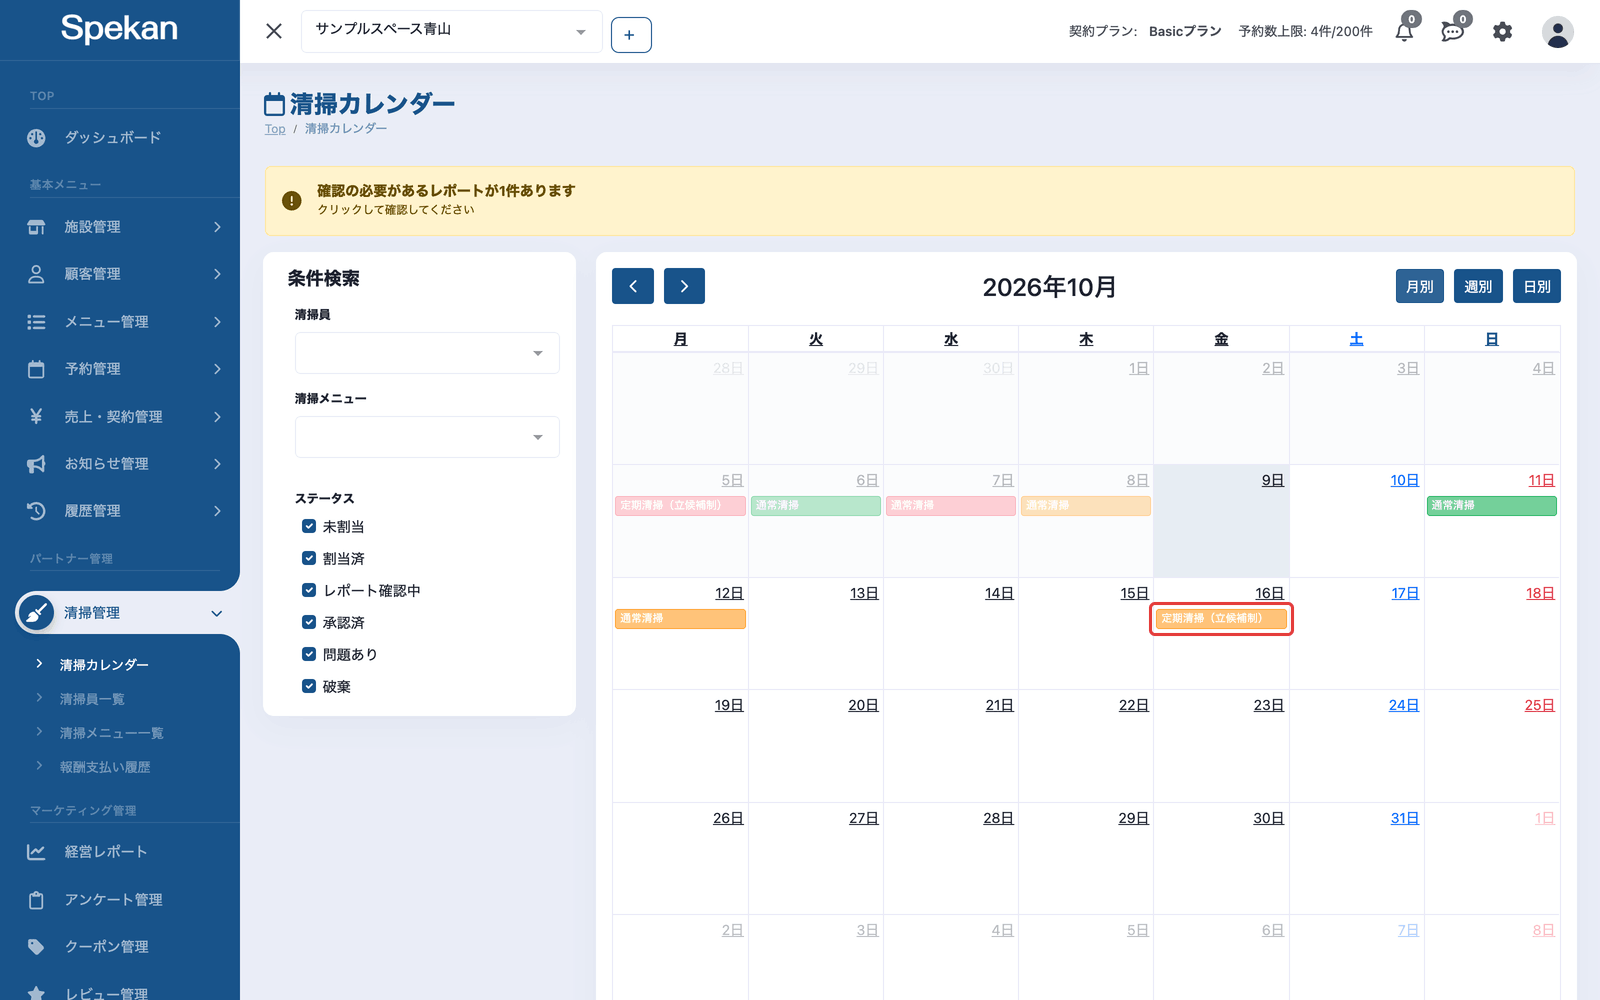Open the サンプルスペース青山 space dropdown
Image resolution: width=1600 pixels, height=1000 pixels.
click(451, 31)
